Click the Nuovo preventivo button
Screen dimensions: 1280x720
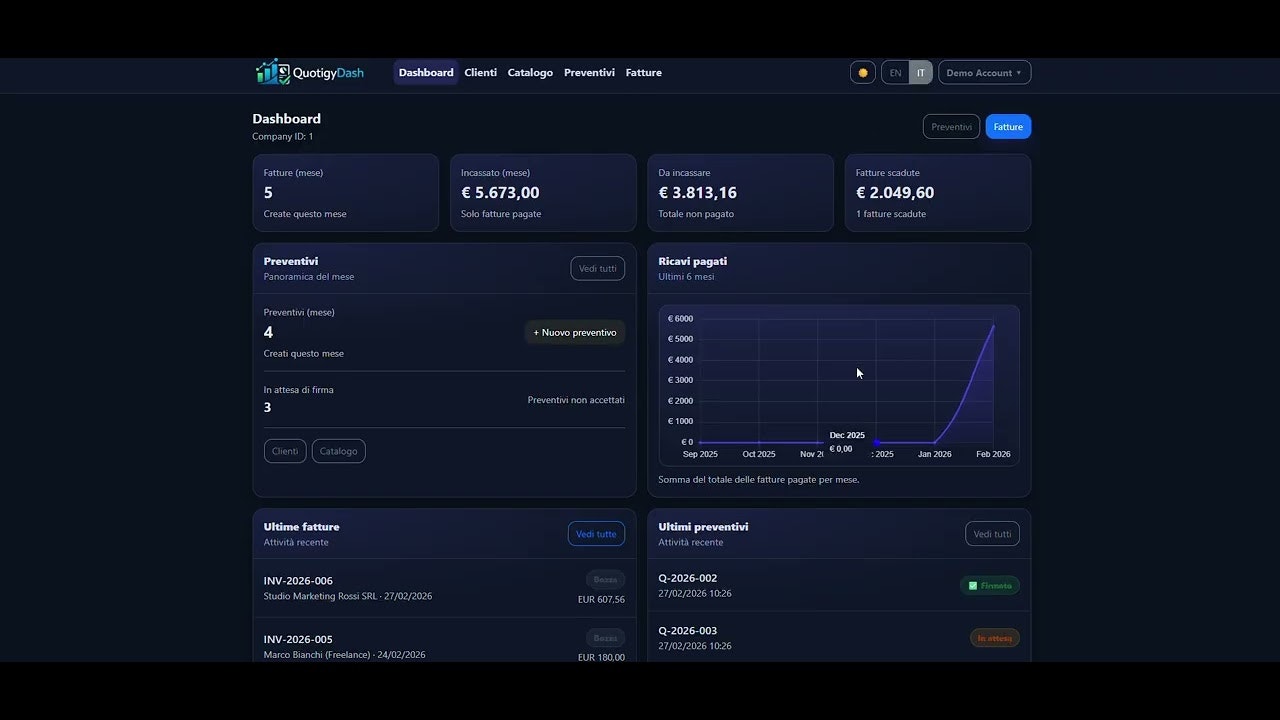tap(575, 332)
